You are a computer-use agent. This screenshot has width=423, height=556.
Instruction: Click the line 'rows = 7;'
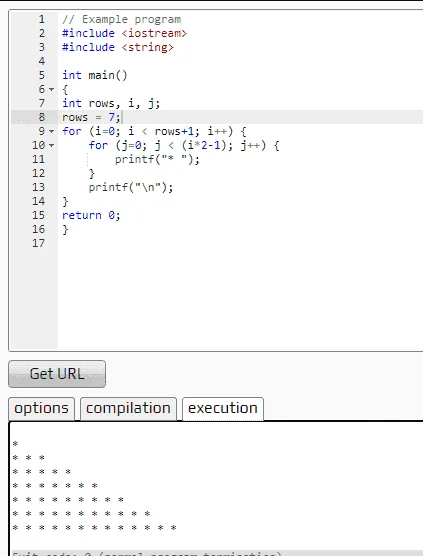(91, 117)
